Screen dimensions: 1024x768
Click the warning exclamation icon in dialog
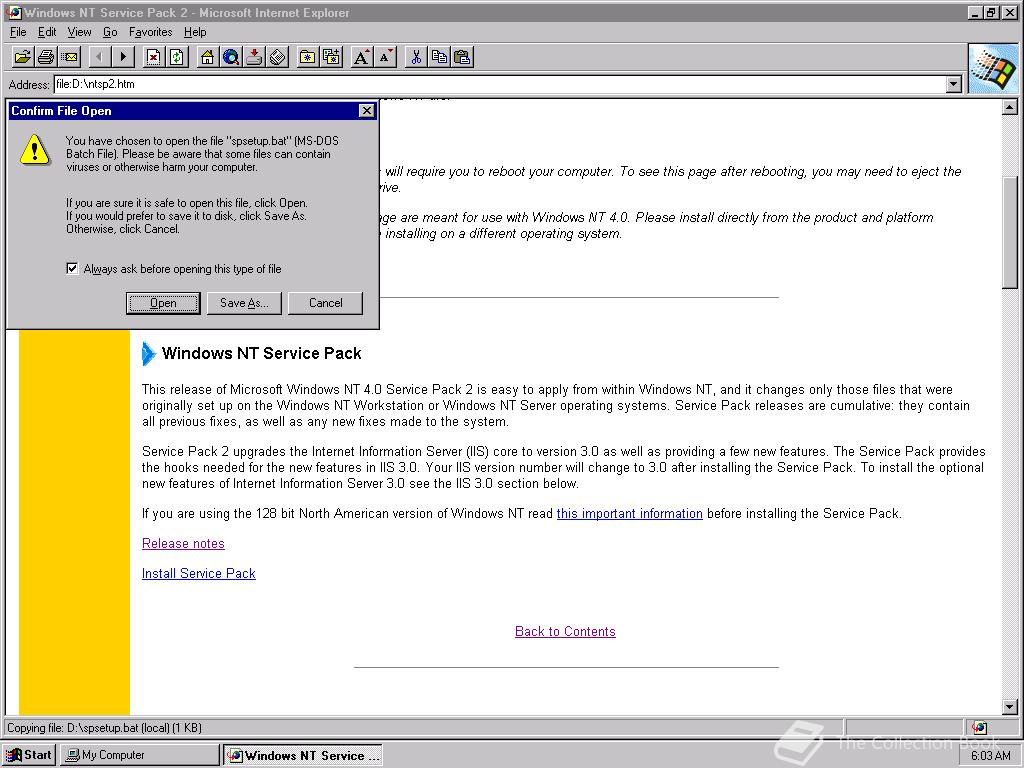(35, 150)
